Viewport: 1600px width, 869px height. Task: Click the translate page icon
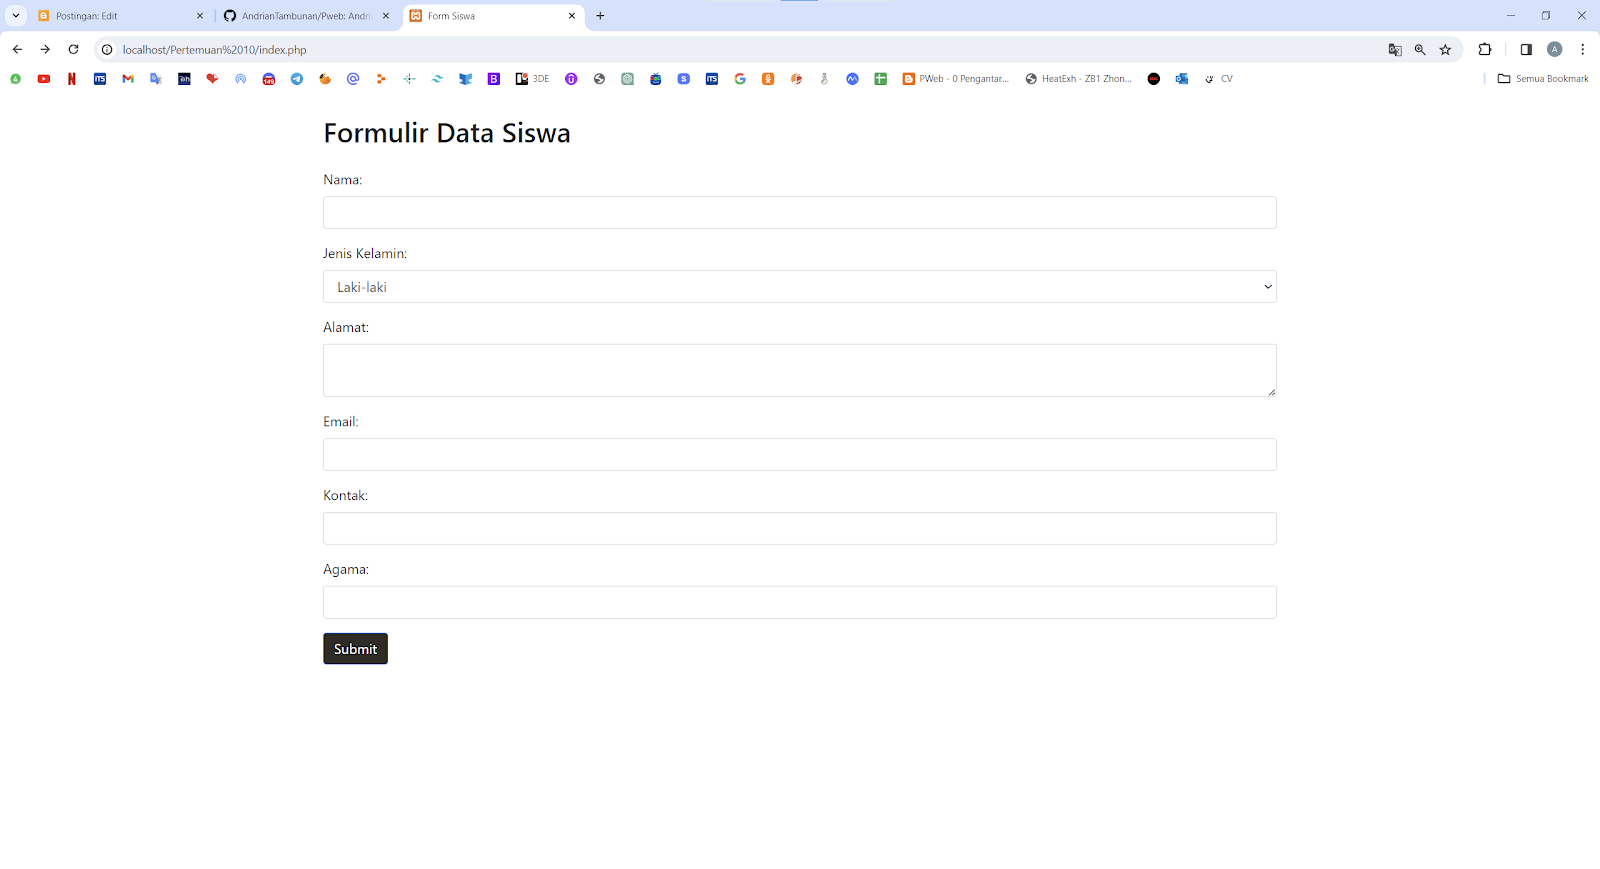point(1395,50)
